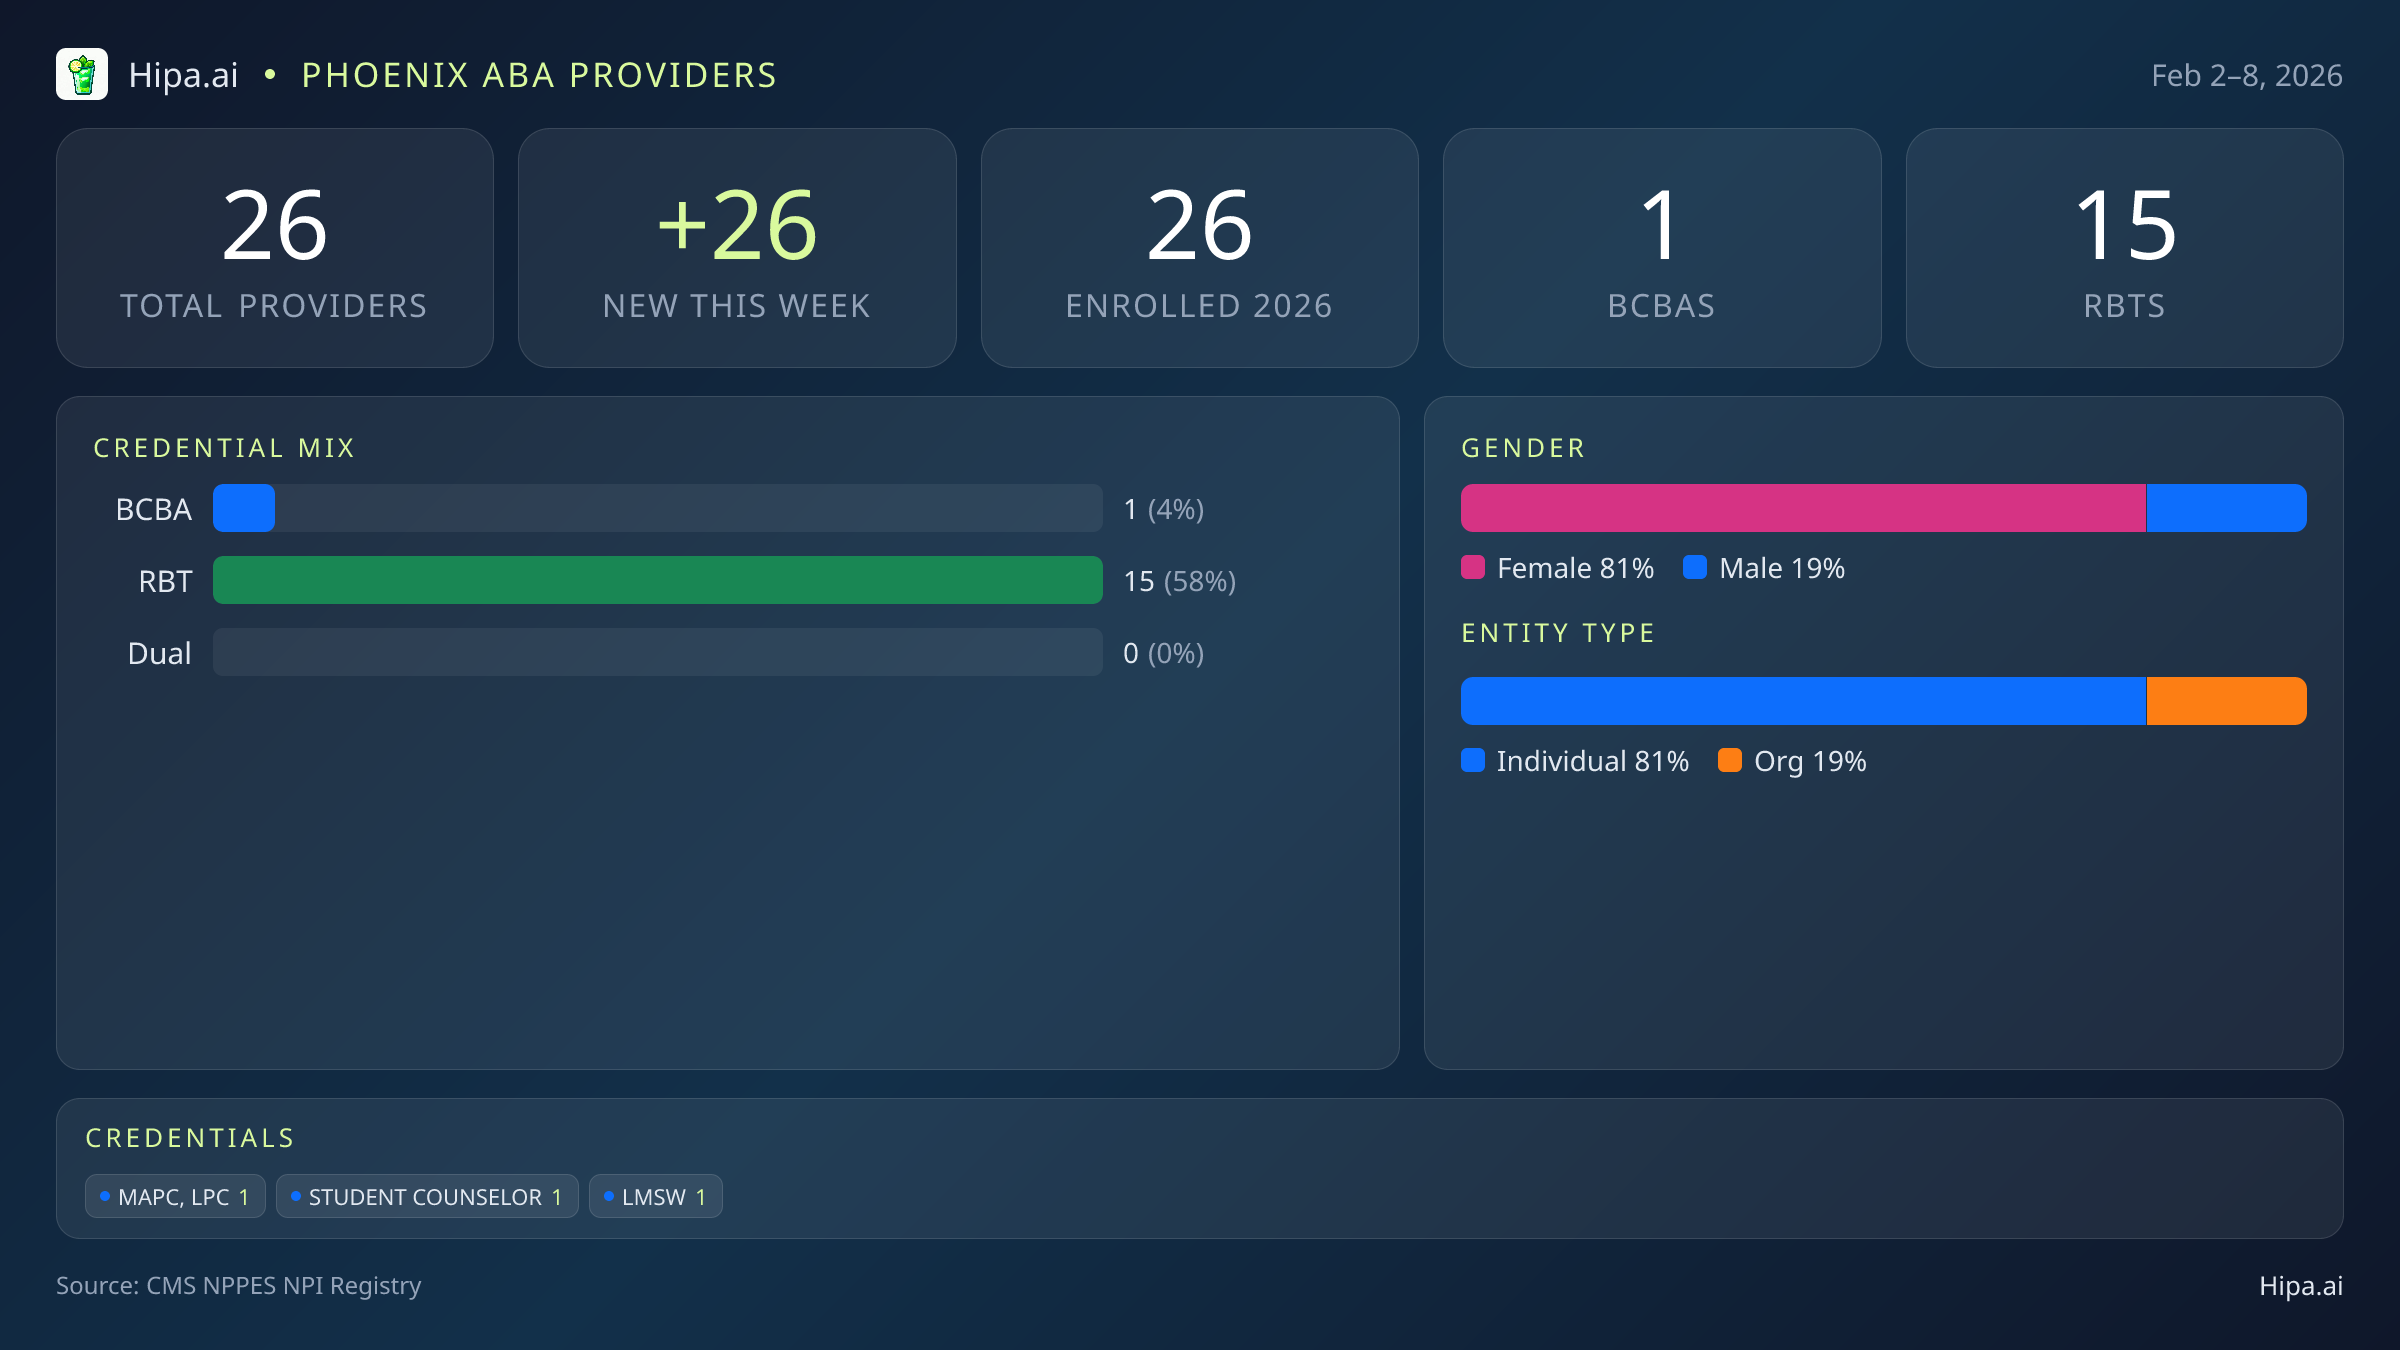
Task: Click the blue Individual legend square
Action: (1473, 761)
